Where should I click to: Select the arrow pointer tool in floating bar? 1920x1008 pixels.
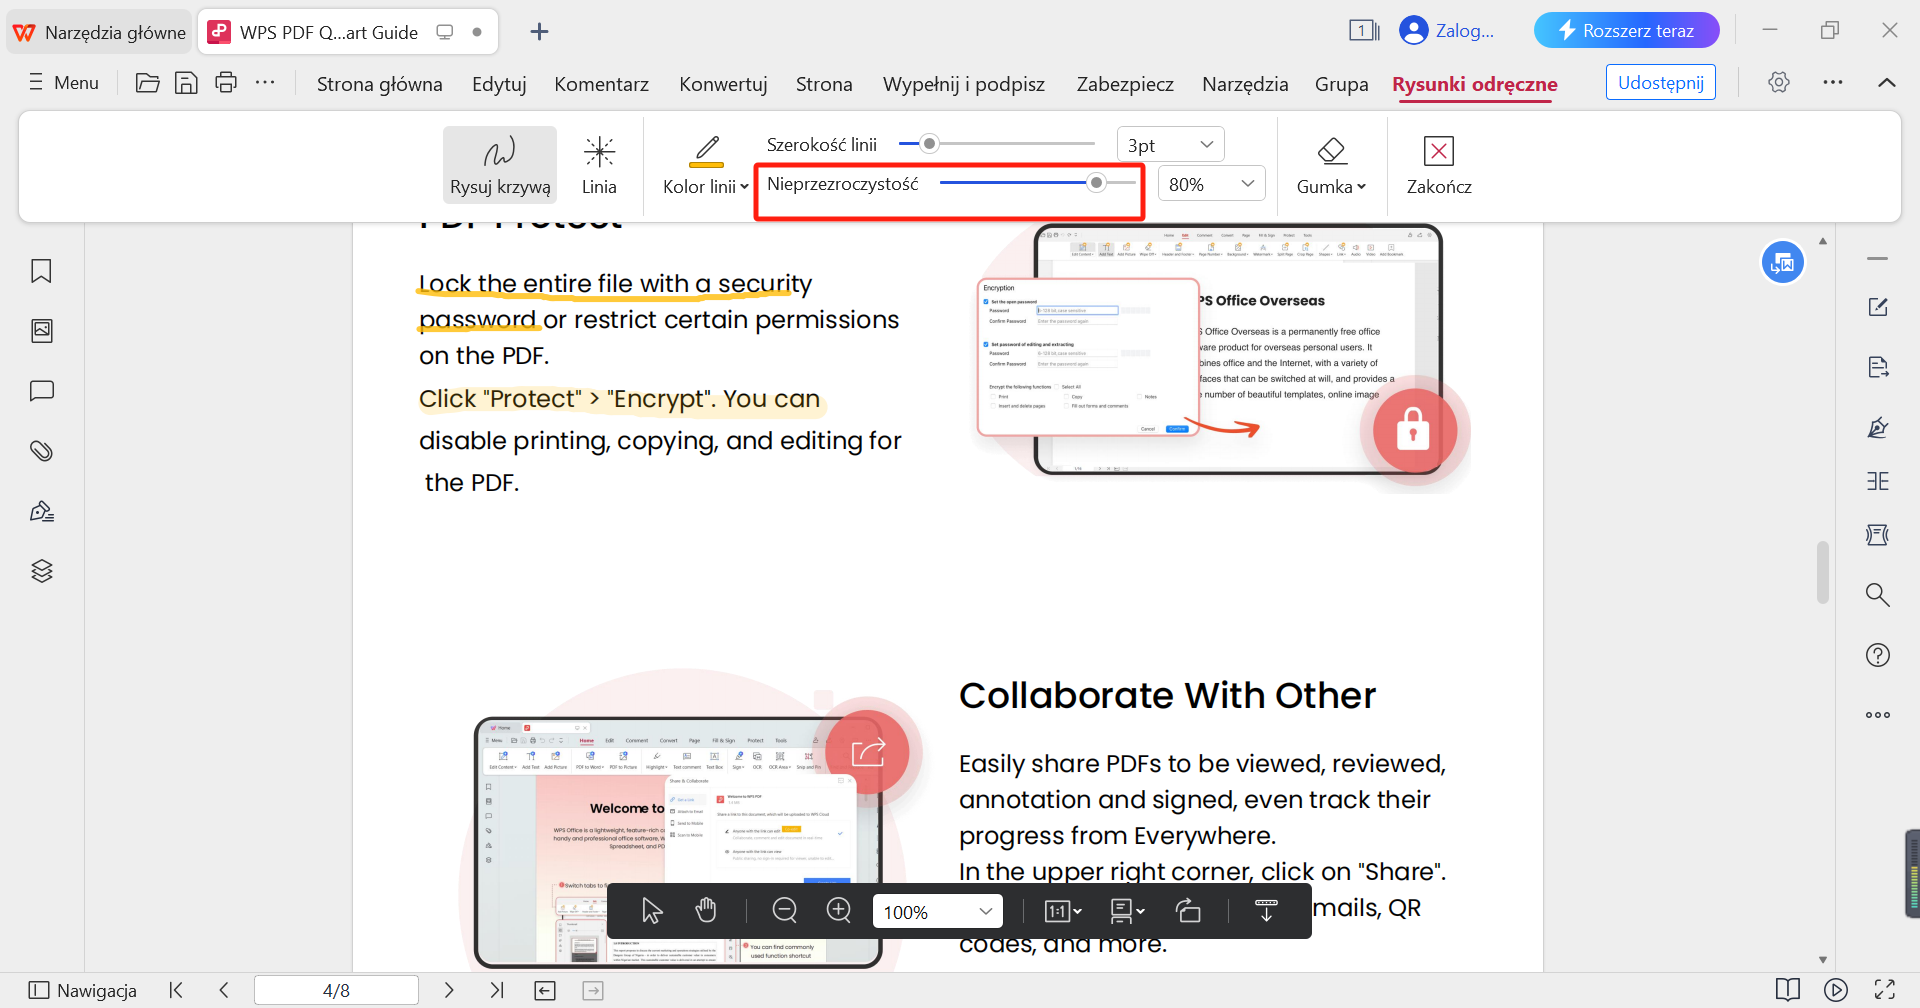(652, 911)
